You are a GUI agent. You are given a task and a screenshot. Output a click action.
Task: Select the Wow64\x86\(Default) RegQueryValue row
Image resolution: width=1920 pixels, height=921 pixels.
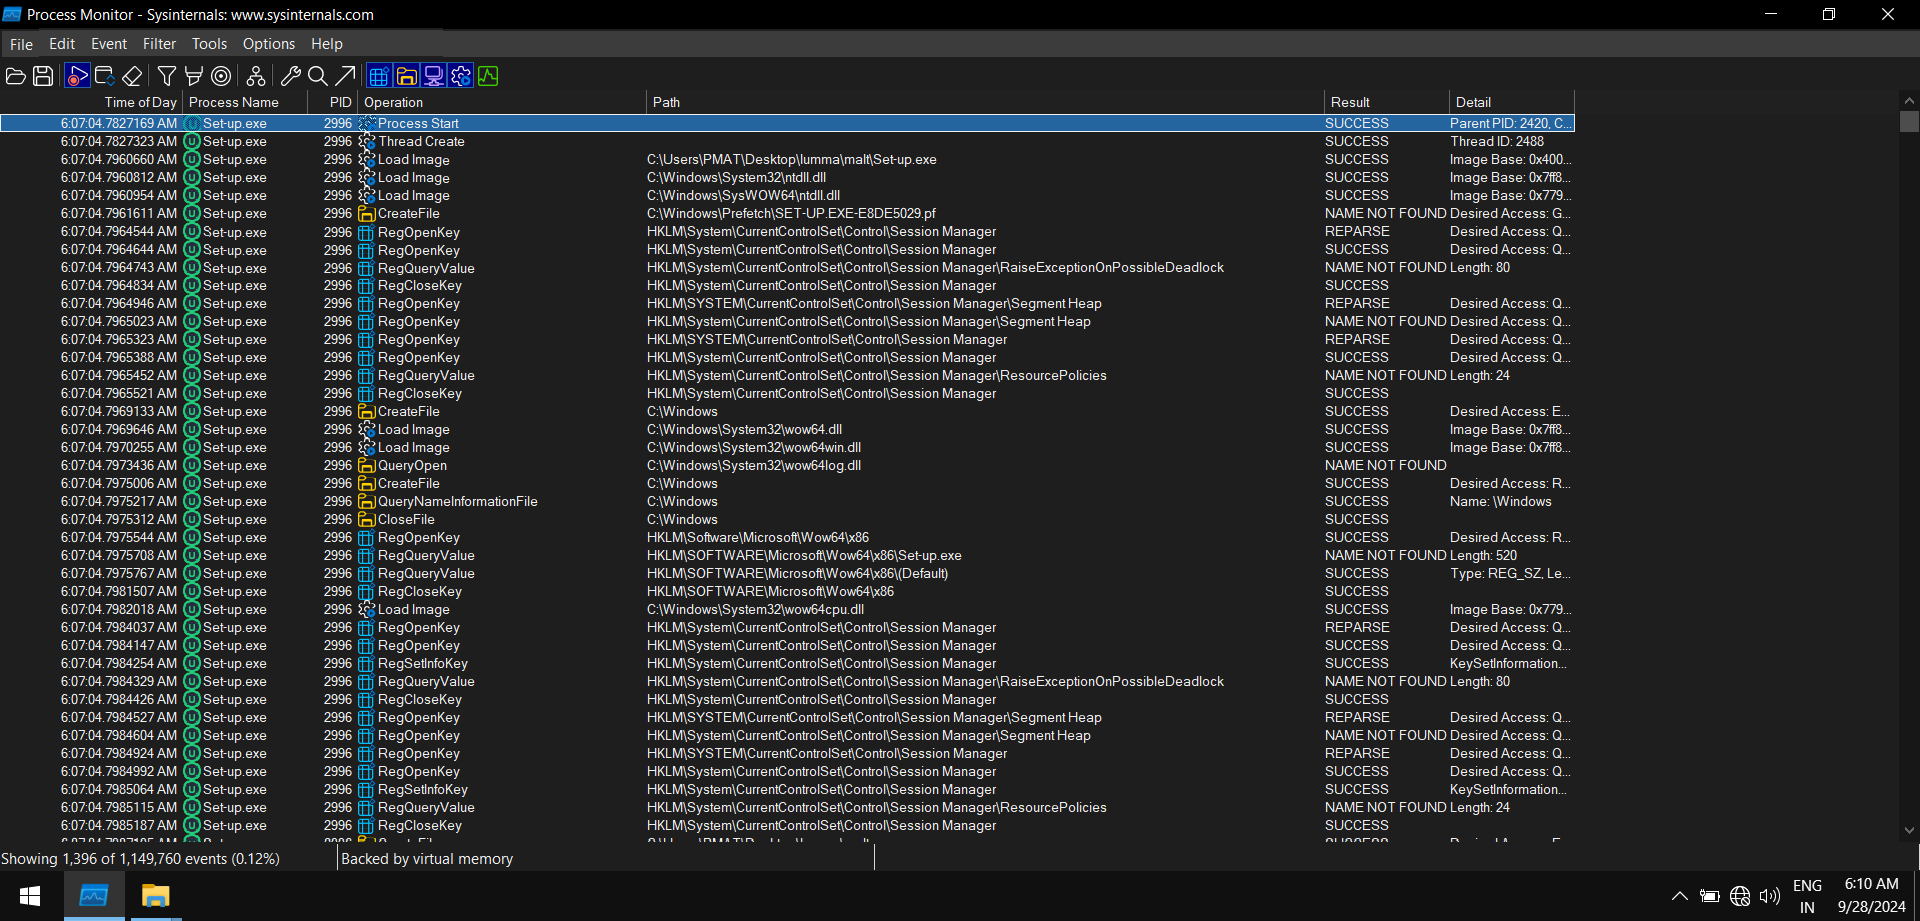coord(787,573)
